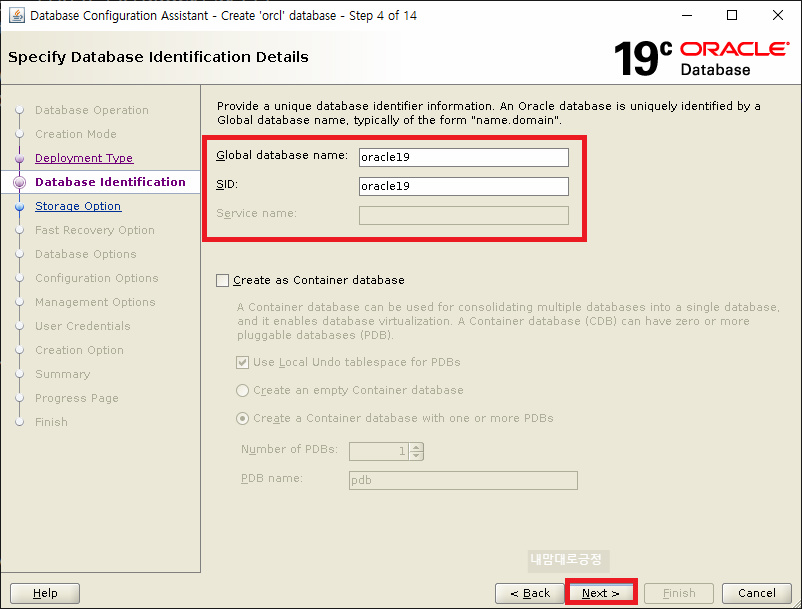This screenshot has height=609, width=802.
Task: Select Create a Container database with PDBs
Action: 242,419
